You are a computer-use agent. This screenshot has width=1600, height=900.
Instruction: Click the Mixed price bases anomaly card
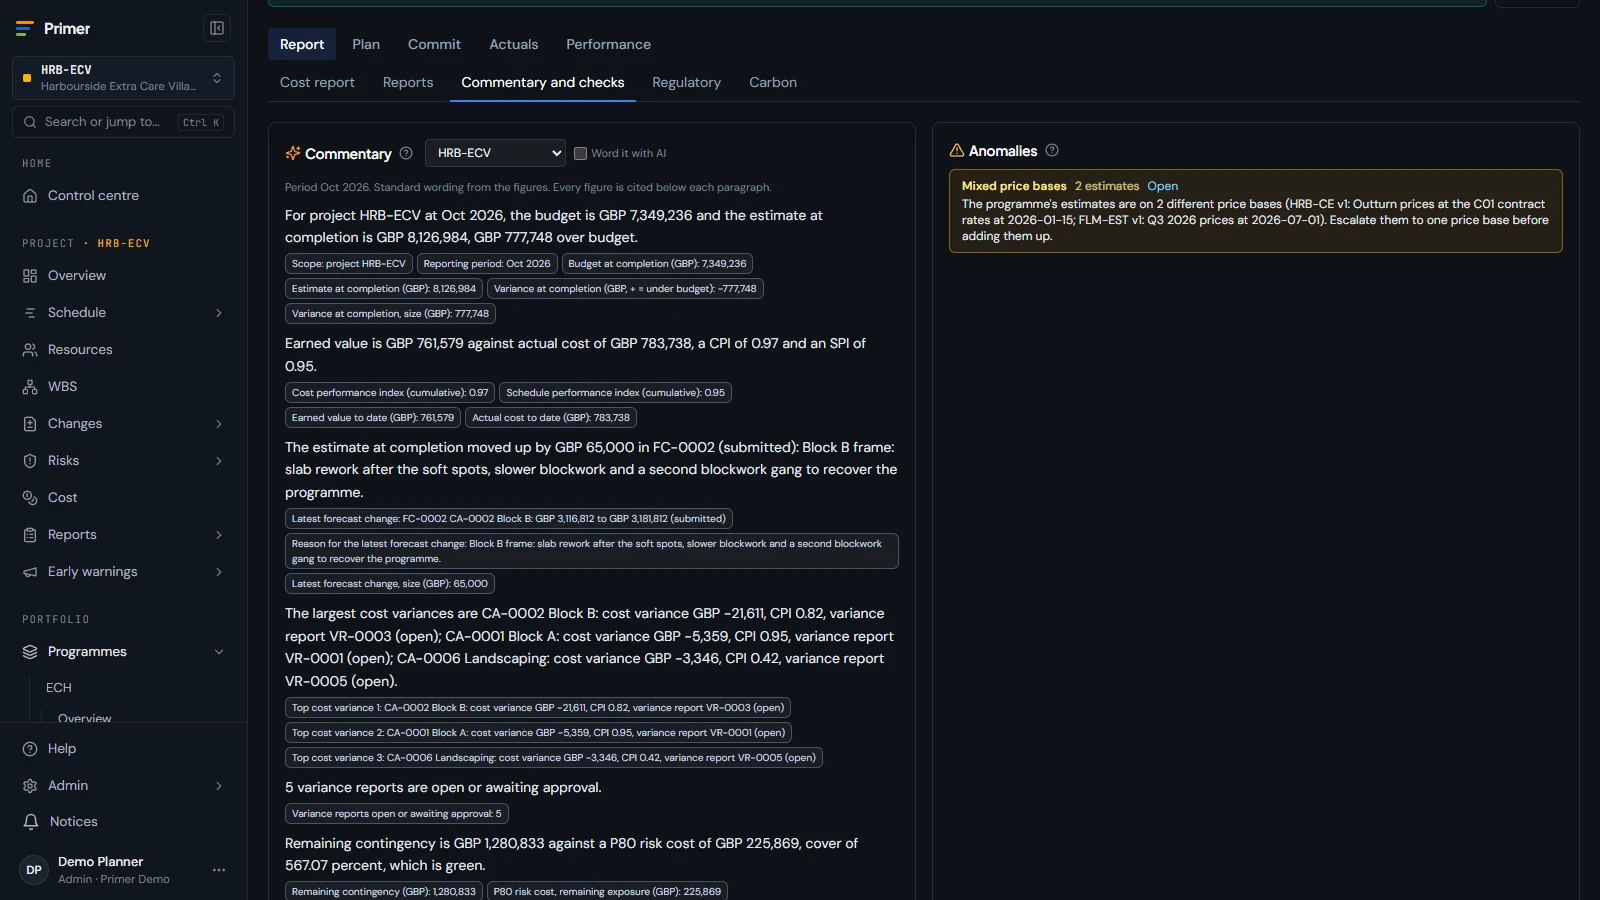coord(1255,211)
